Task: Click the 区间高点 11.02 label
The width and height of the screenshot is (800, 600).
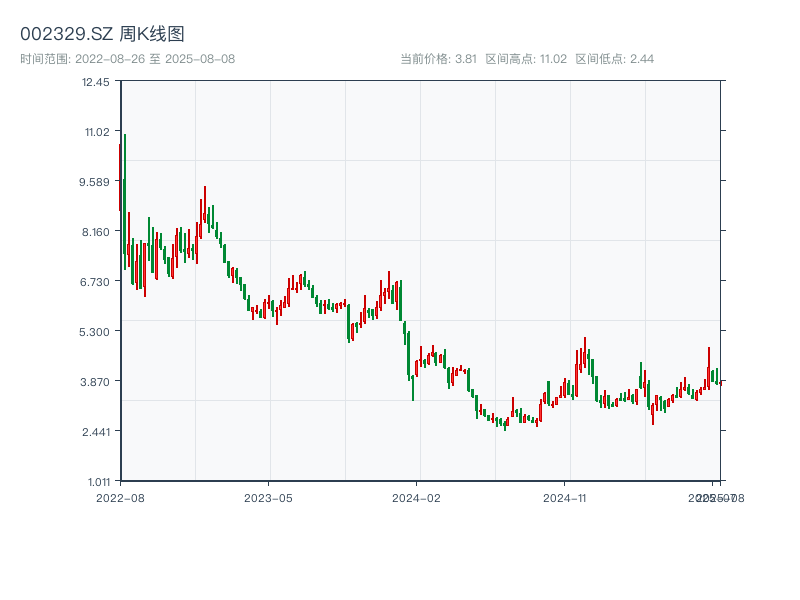Action: [x=526, y=59]
